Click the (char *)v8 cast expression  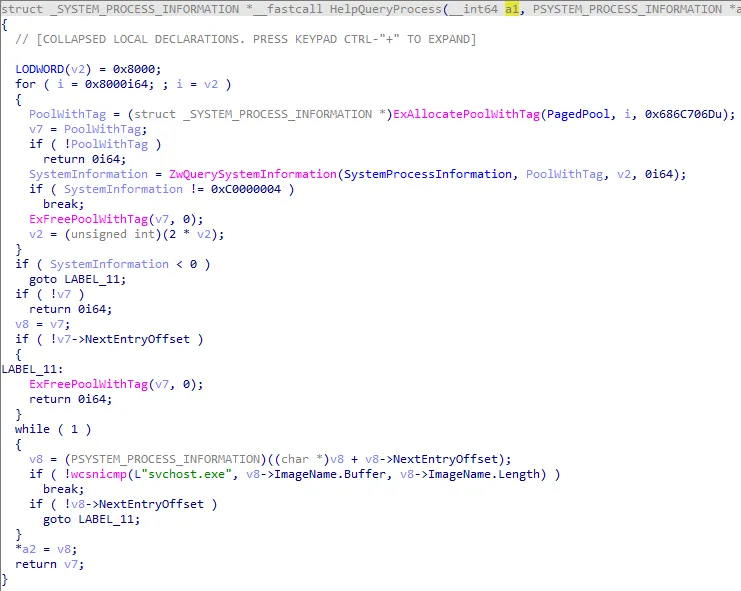(309, 459)
